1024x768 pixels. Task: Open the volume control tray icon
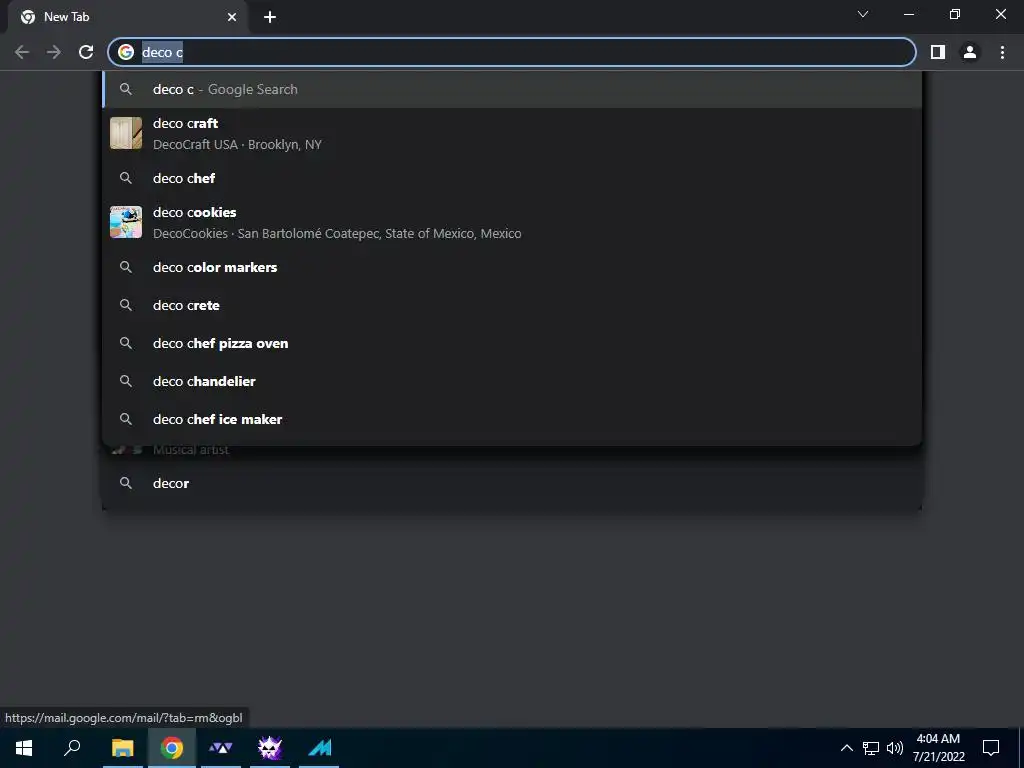[895, 748]
